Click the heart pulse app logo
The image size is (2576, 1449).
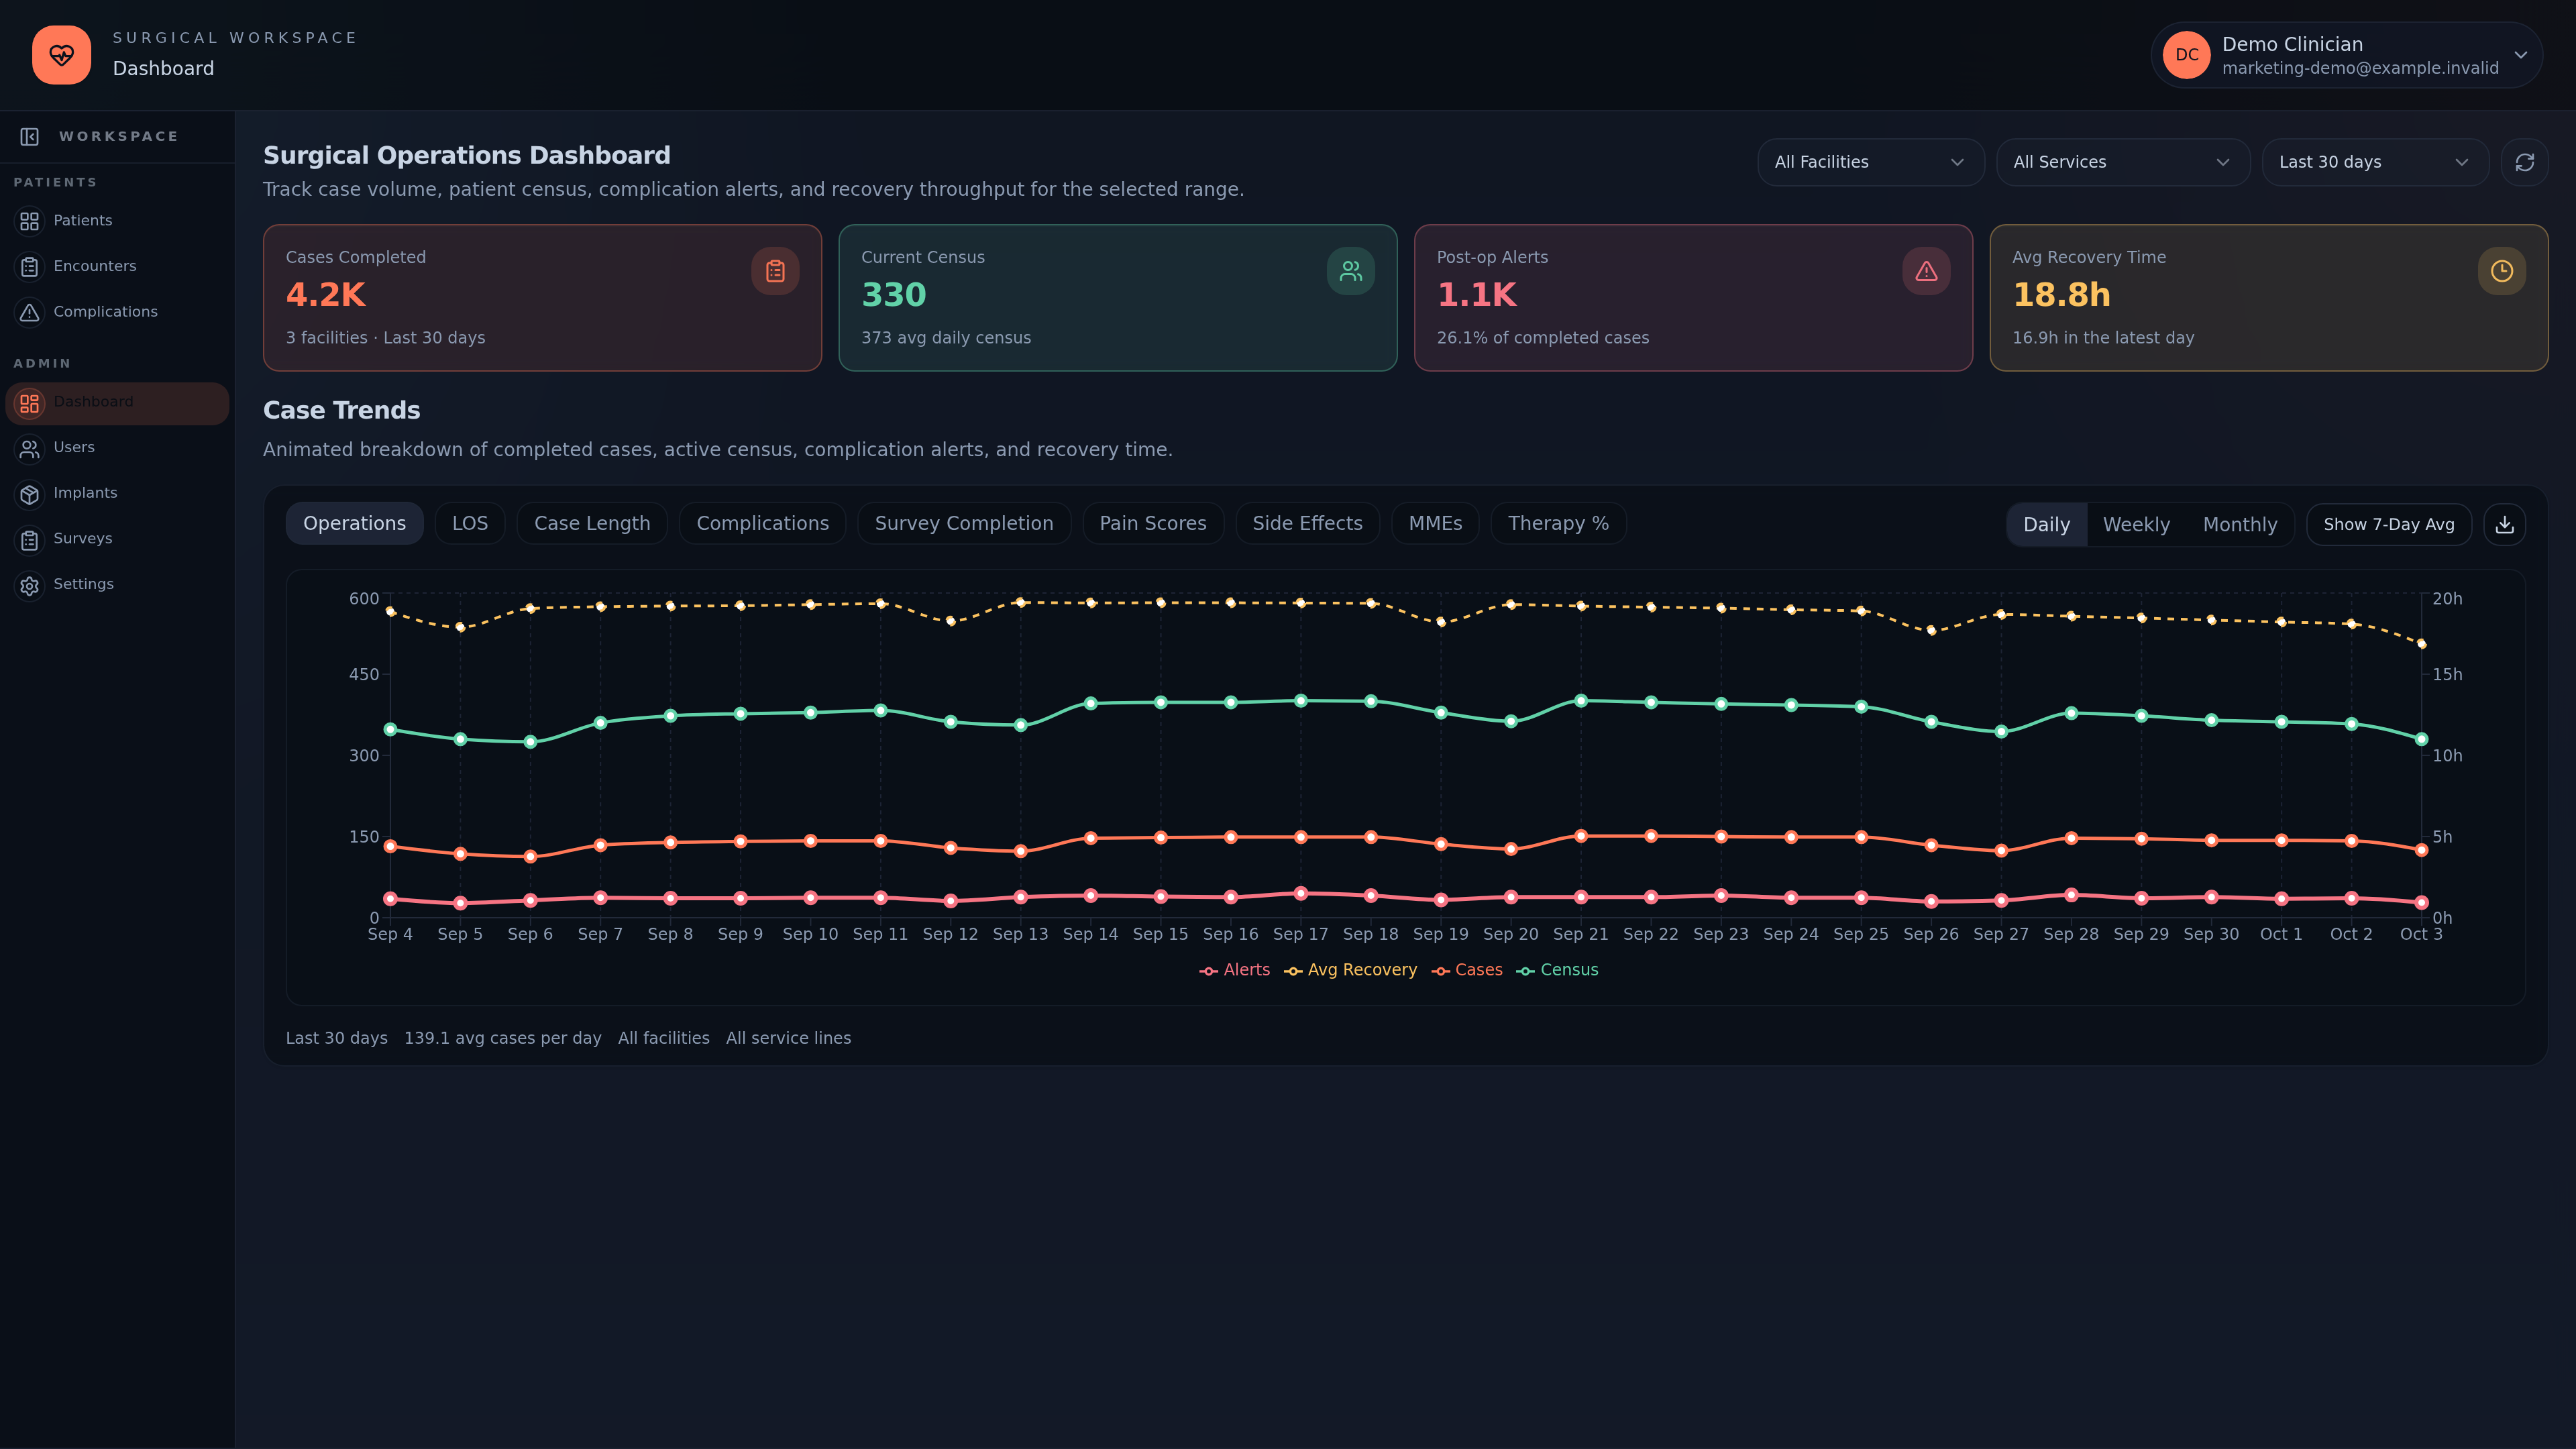(61, 55)
